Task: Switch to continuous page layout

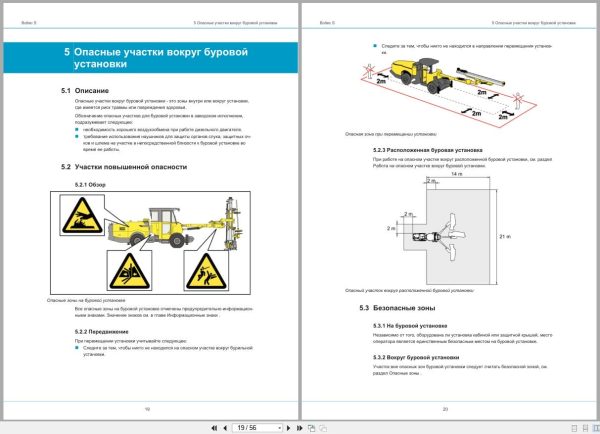Action: [585, 428]
